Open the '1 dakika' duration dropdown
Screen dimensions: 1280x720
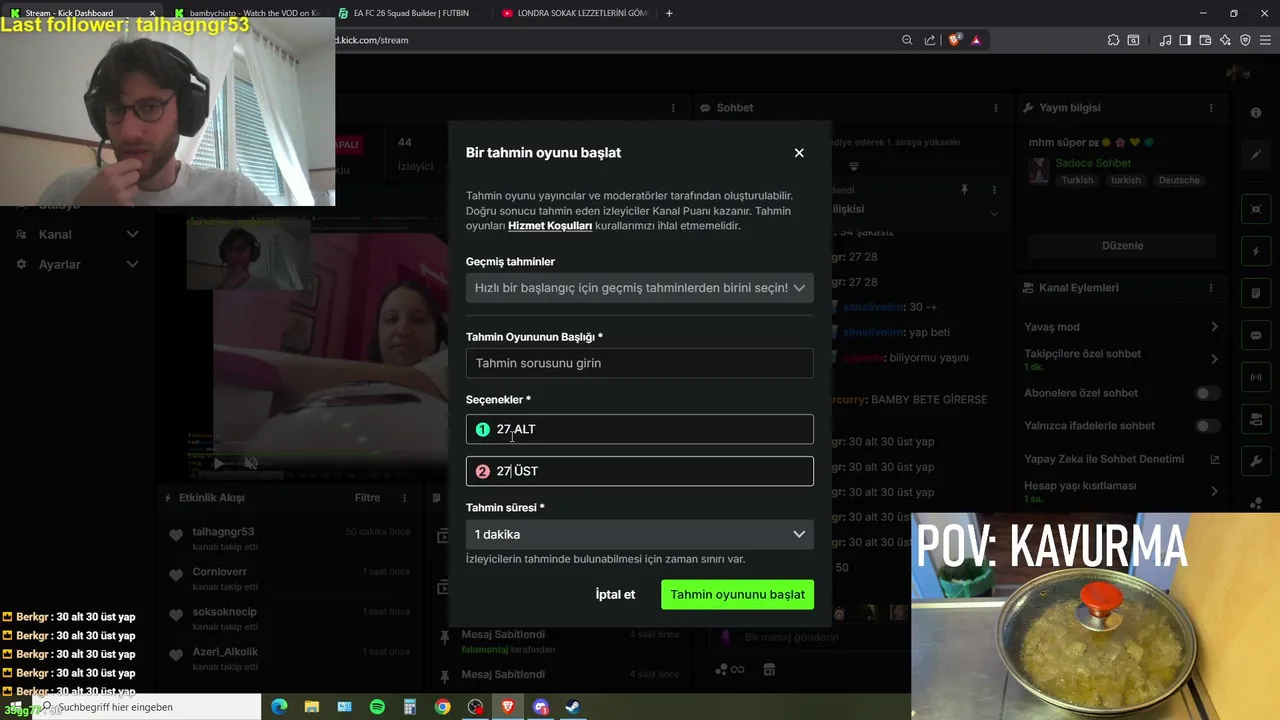click(x=640, y=534)
